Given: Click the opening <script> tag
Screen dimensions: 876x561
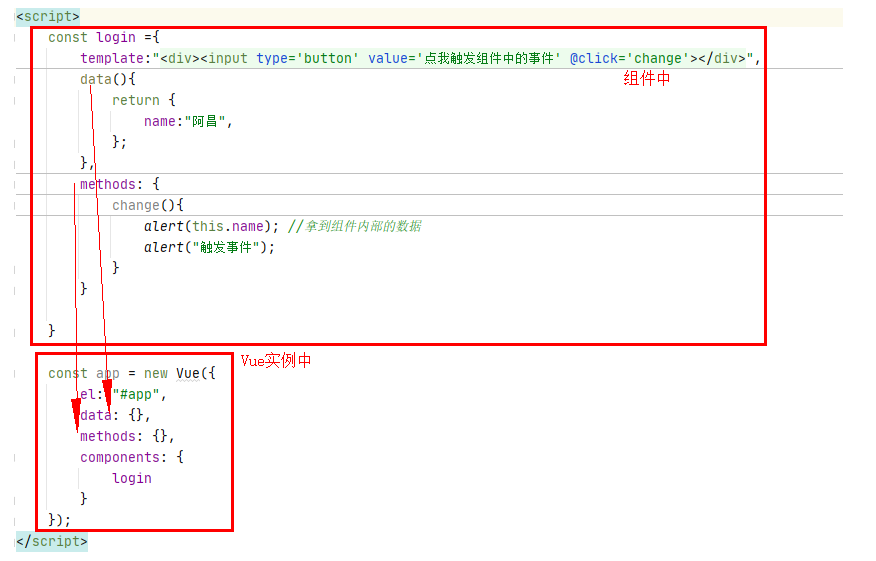Looking at the screenshot, I should pos(48,16).
